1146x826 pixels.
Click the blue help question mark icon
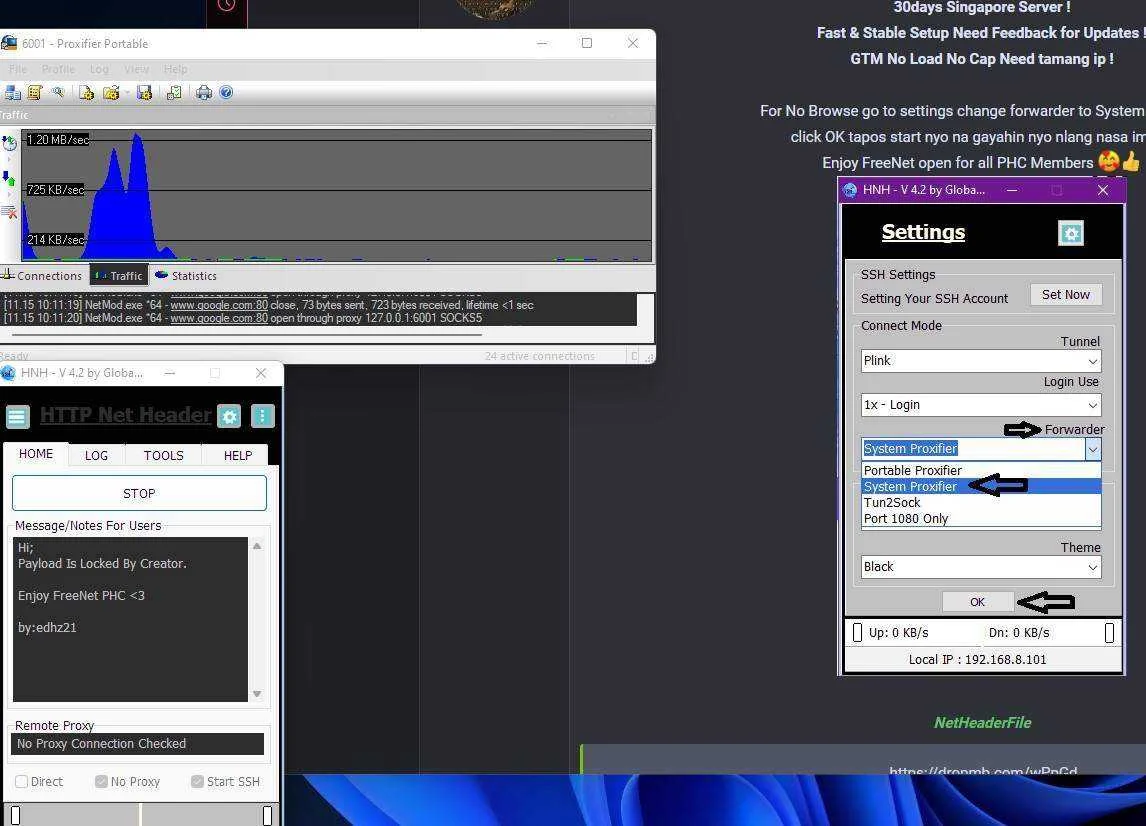227,92
